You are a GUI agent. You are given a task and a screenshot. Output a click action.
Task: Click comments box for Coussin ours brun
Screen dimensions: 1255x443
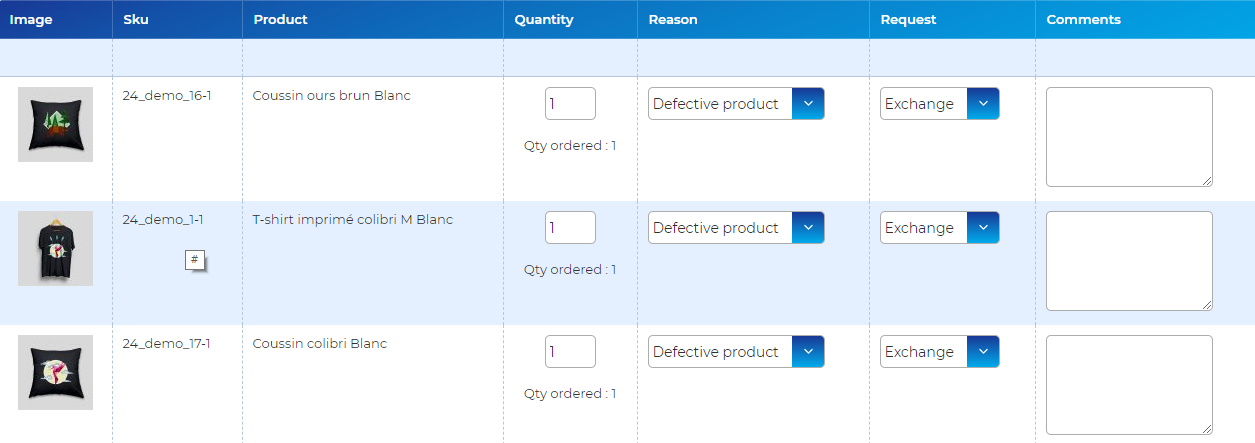tap(1129, 137)
